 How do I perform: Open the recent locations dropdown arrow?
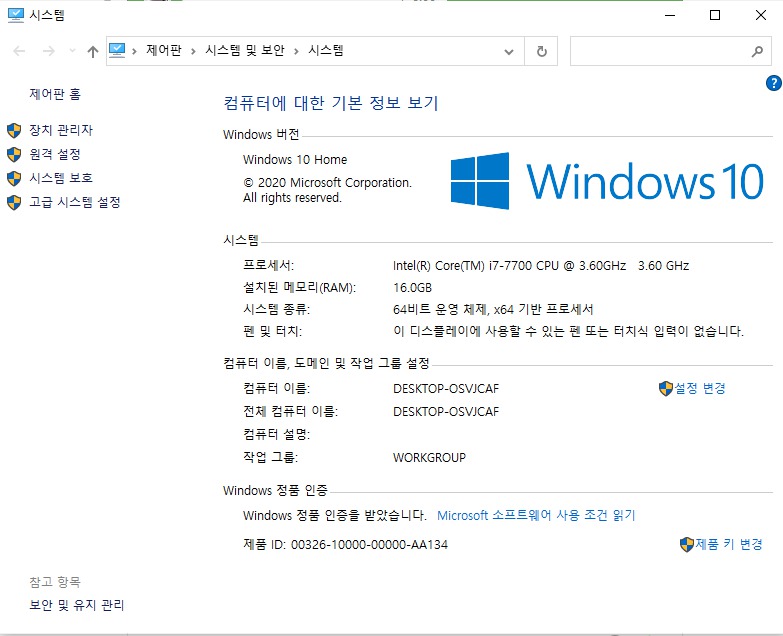pyautogui.click(x=72, y=50)
